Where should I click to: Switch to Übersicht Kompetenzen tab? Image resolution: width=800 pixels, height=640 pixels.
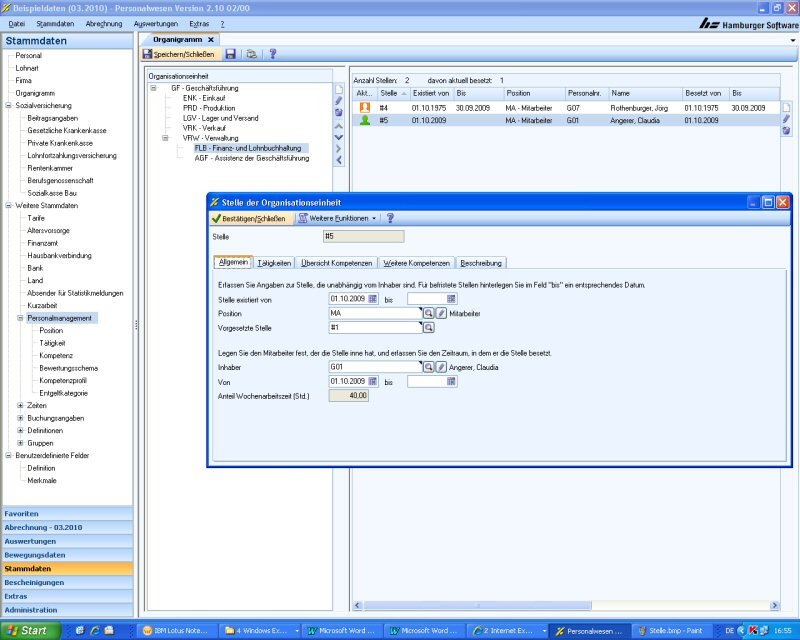(336, 263)
